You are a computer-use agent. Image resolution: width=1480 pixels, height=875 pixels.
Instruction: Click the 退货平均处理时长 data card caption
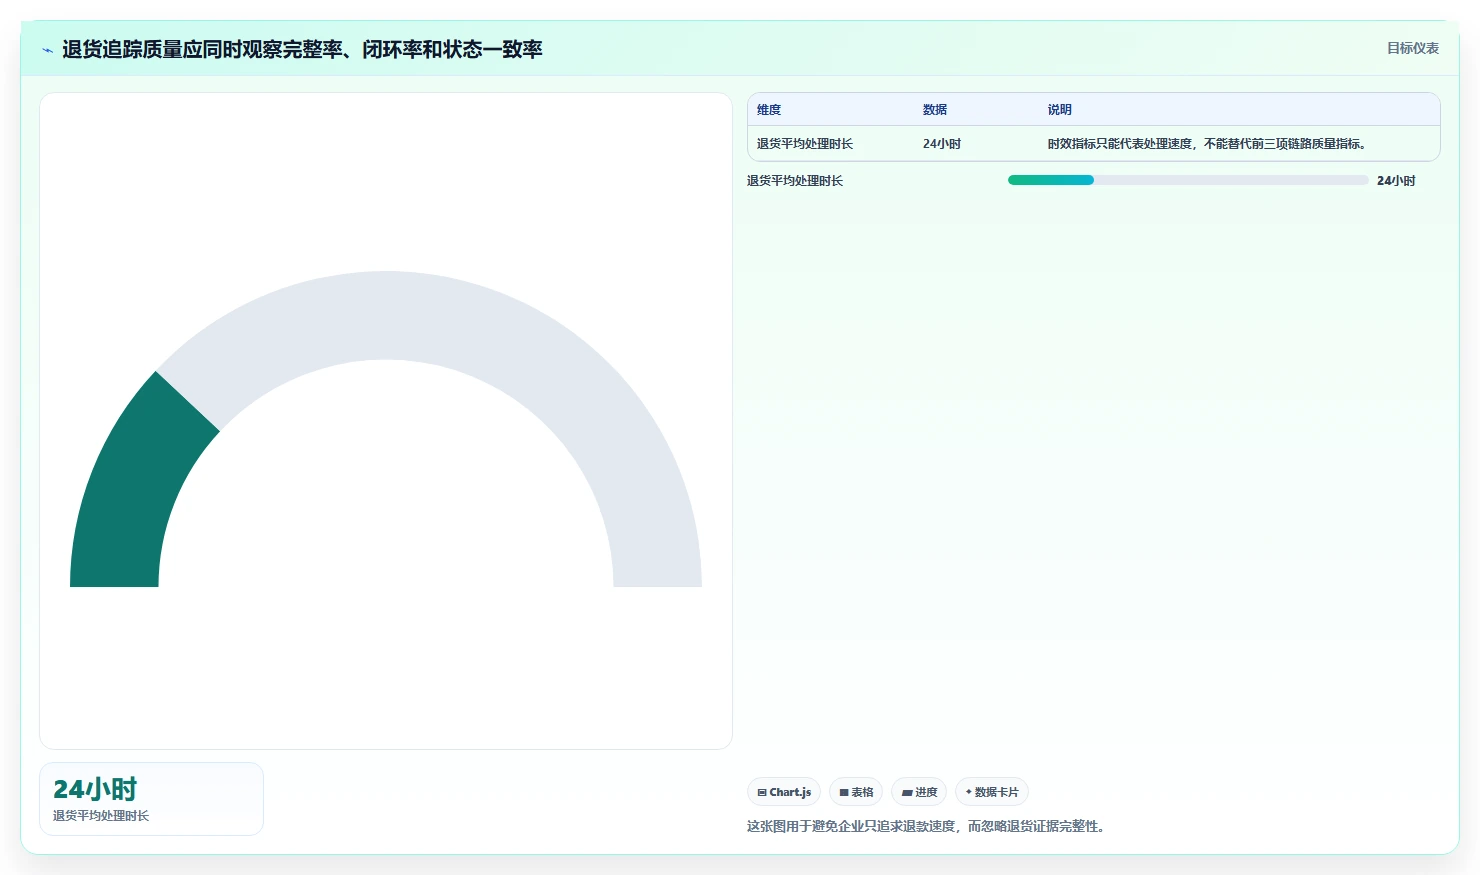(101, 816)
